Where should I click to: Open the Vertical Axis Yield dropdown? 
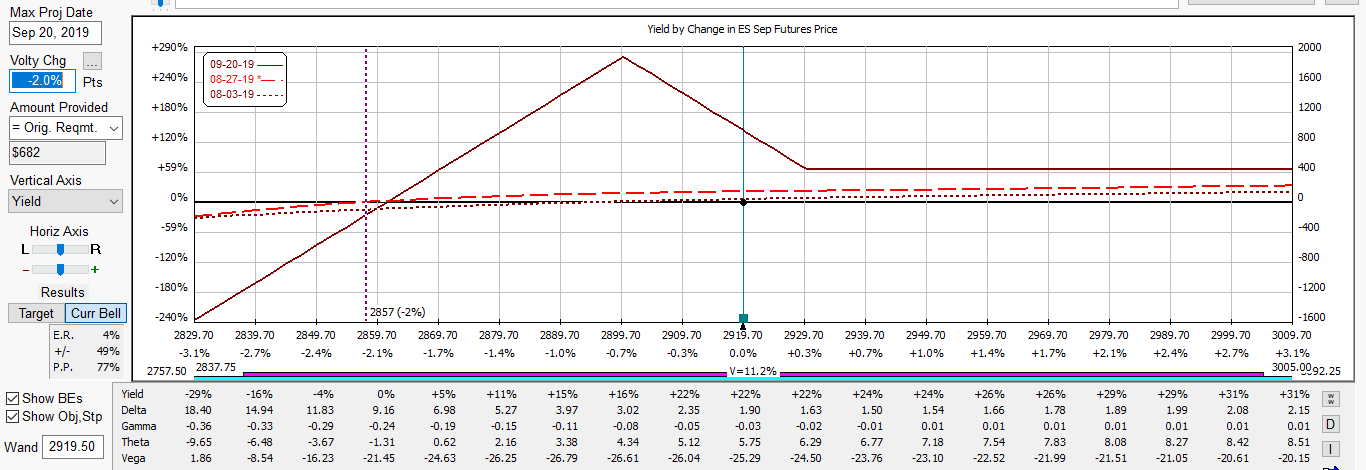pyautogui.click(x=65, y=201)
